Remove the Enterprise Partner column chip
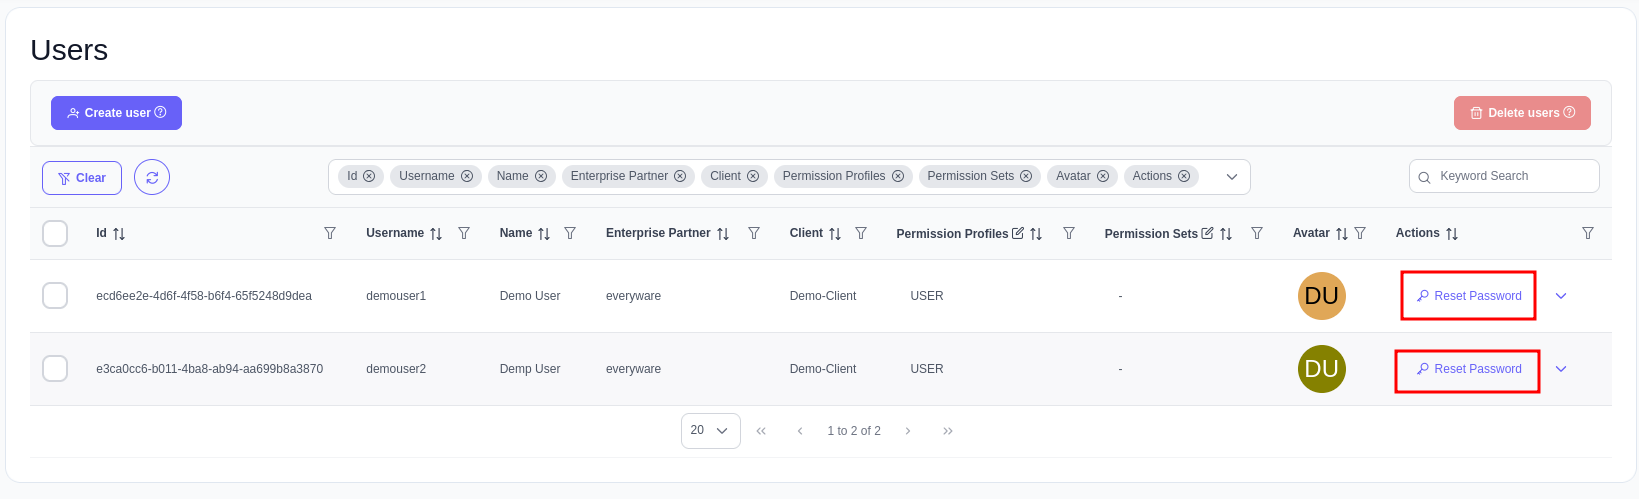This screenshot has height=499, width=1639. (x=680, y=176)
